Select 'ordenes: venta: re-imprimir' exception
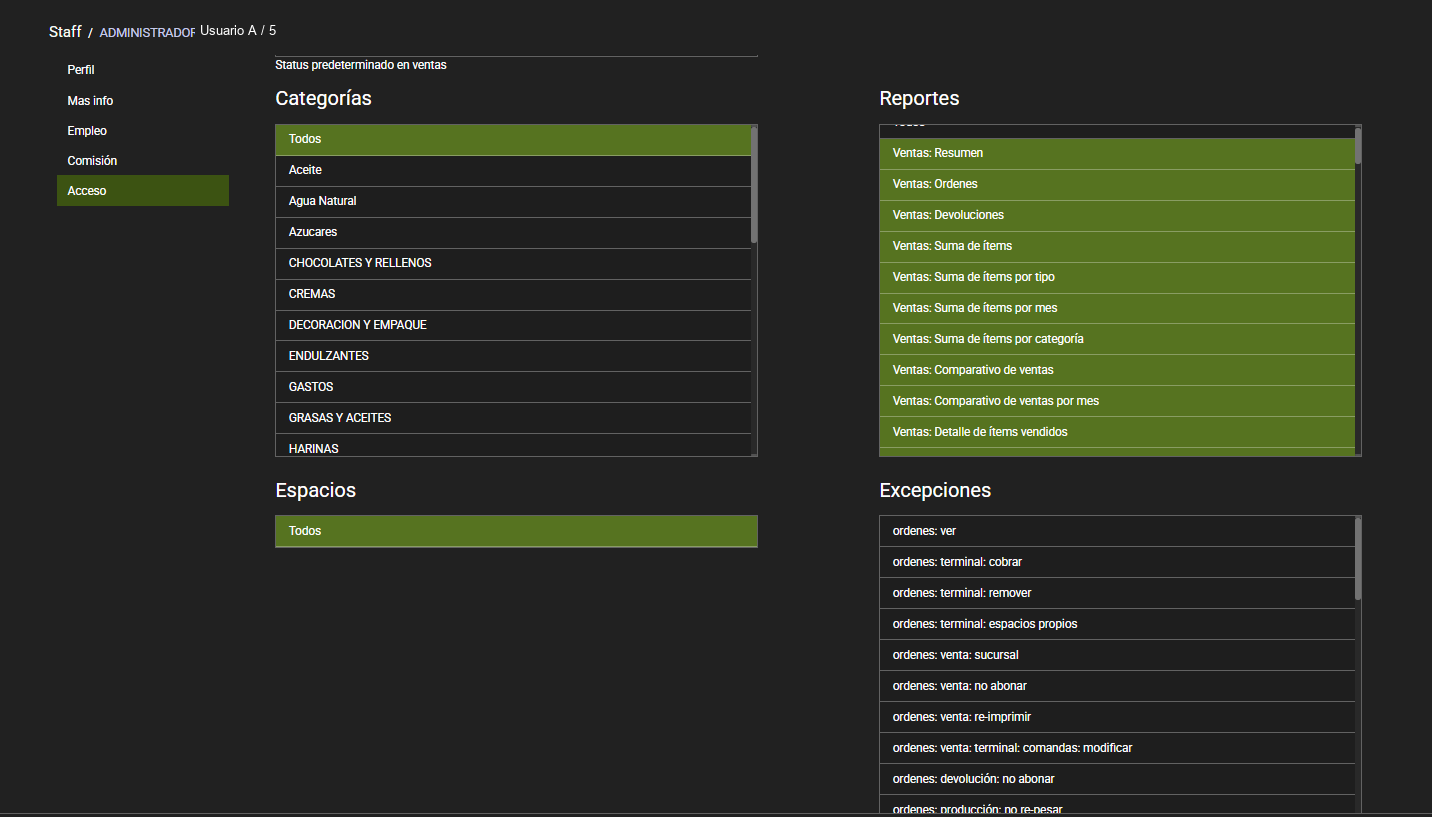1432x817 pixels. click(x=1117, y=718)
